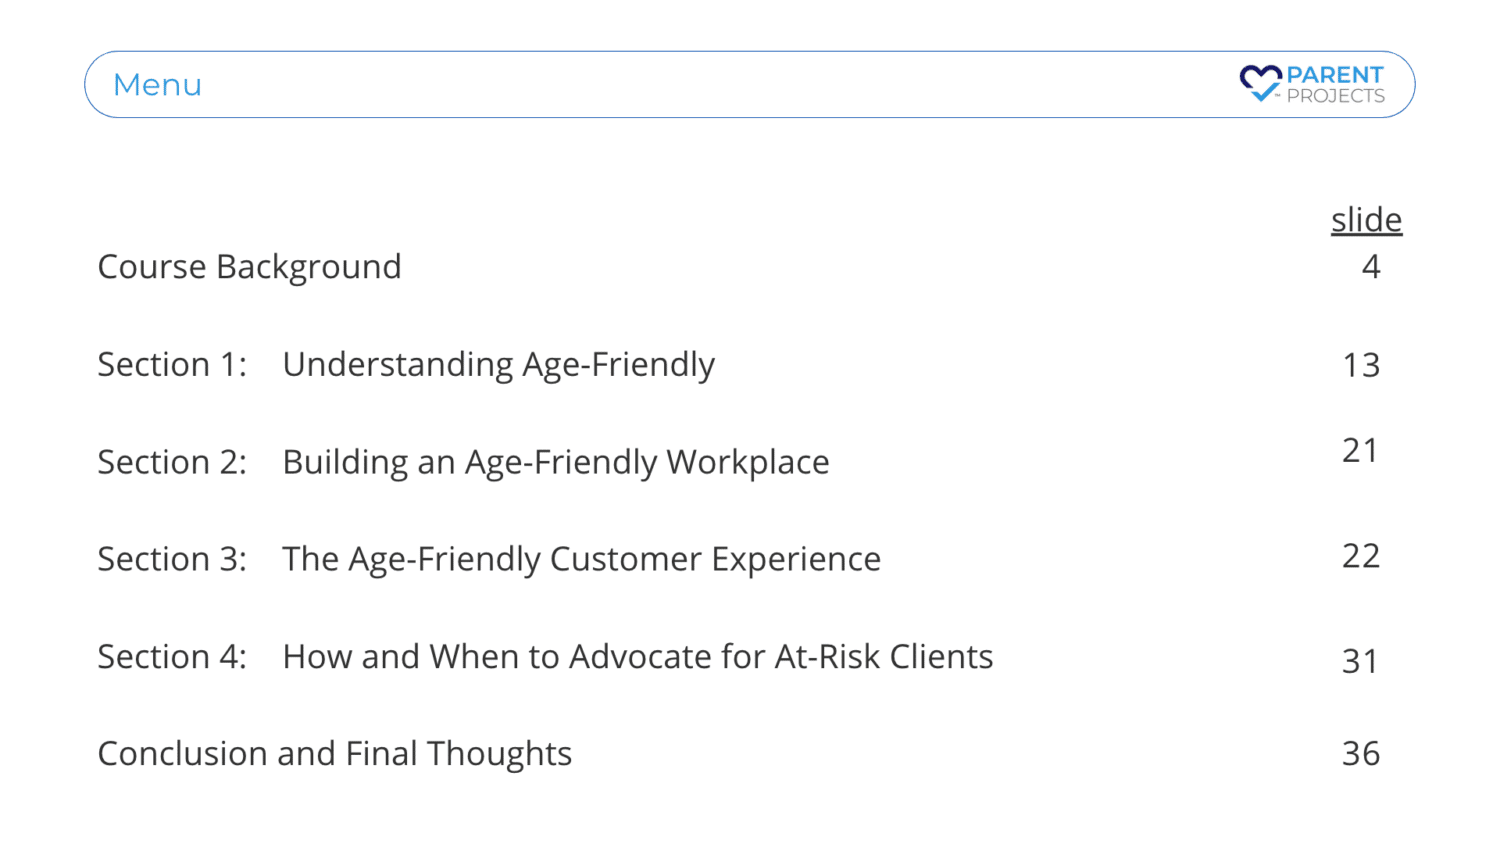Click the Menu title text
1500x844 pixels.
pos(157,85)
